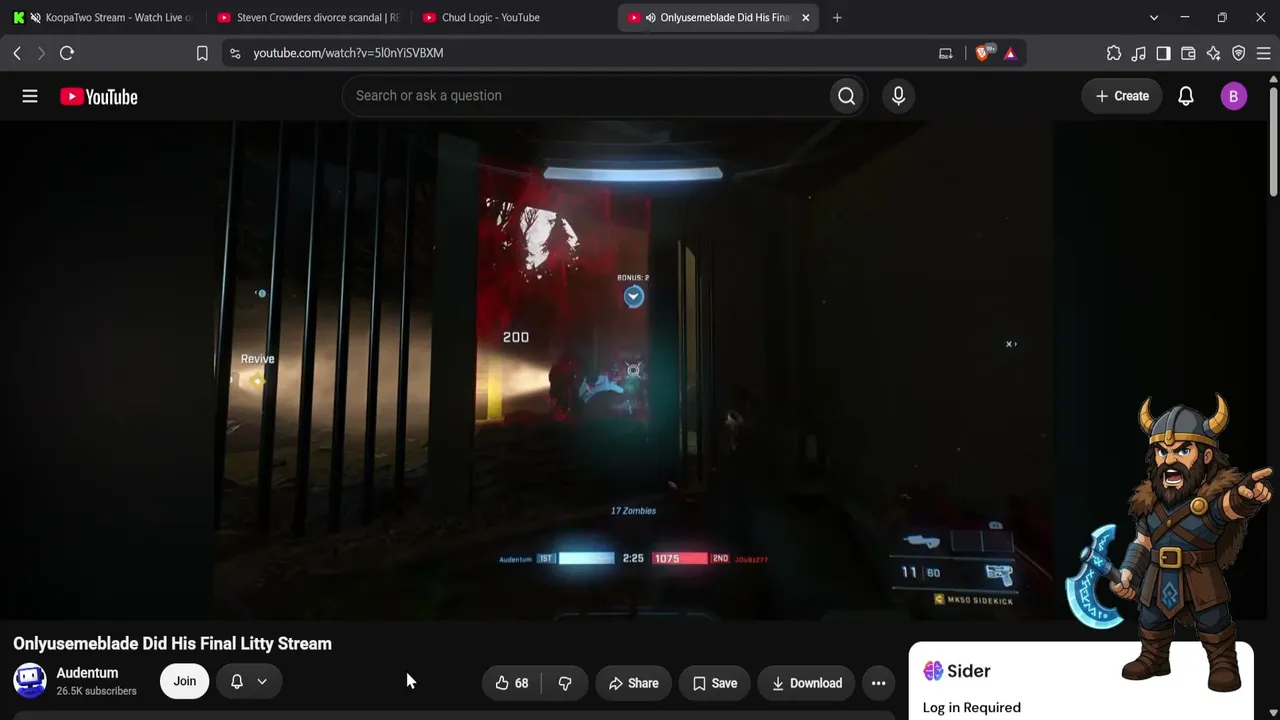
Task: Open Brave Rewards triangle icon
Action: [1010, 53]
